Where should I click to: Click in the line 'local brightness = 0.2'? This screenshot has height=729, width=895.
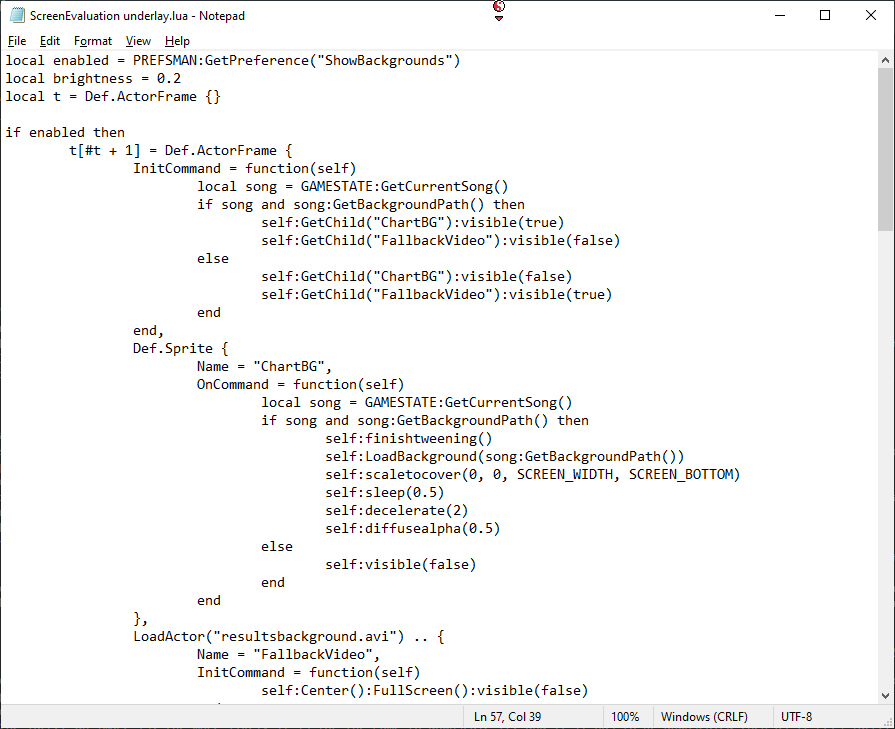point(94,78)
